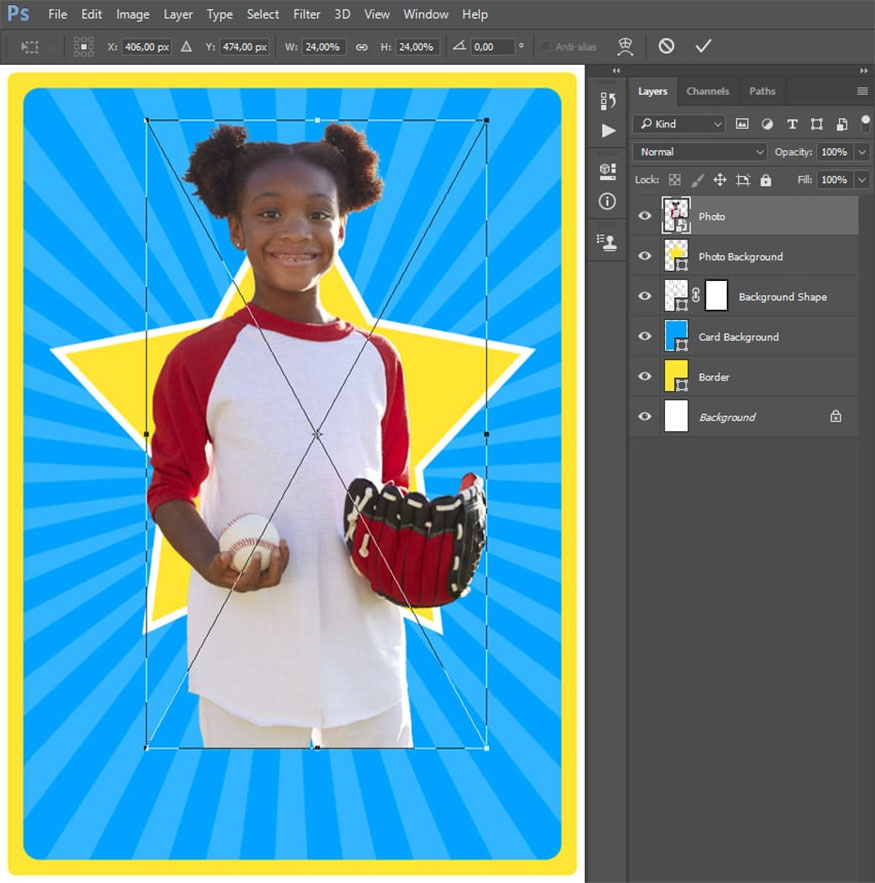Viewport: 875px width, 883px height.
Task: Open the Opacity slider dropdown arrow
Action: (862, 152)
